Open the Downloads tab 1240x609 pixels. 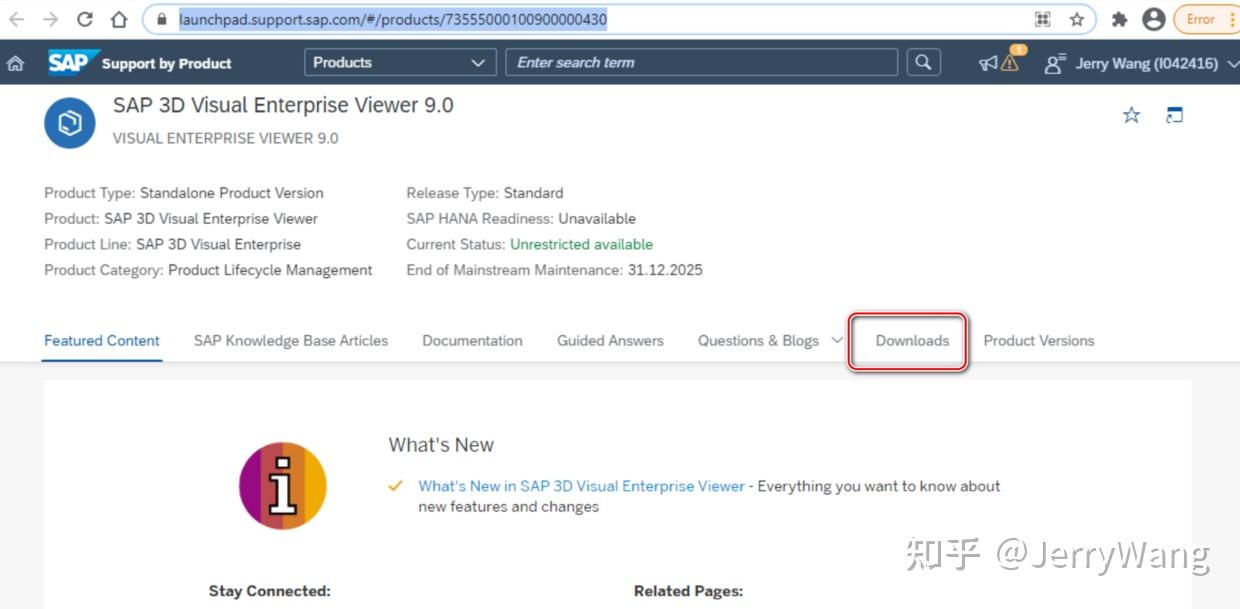pyautogui.click(x=911, y=340)
